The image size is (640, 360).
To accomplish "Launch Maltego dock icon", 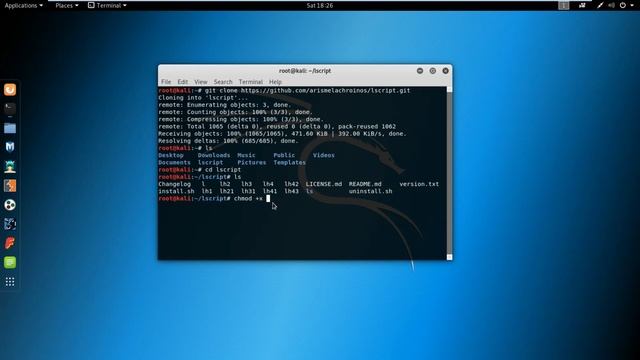I will coord(10,224).
